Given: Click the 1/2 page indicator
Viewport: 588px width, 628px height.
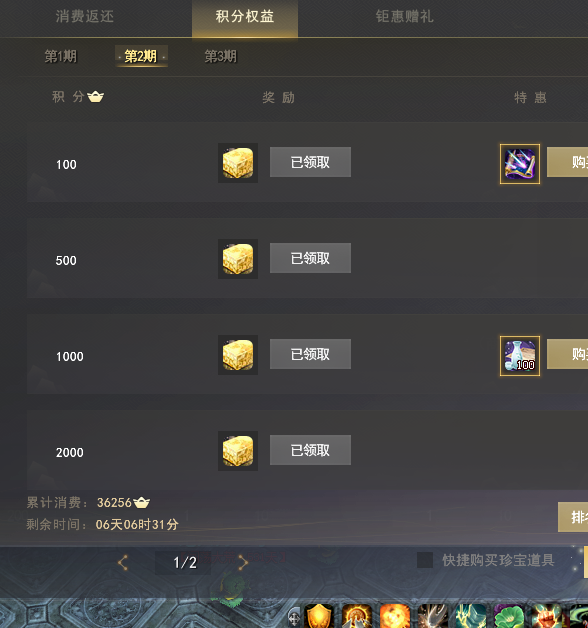Looking at the screenshot, I should (x=185, y=563).
